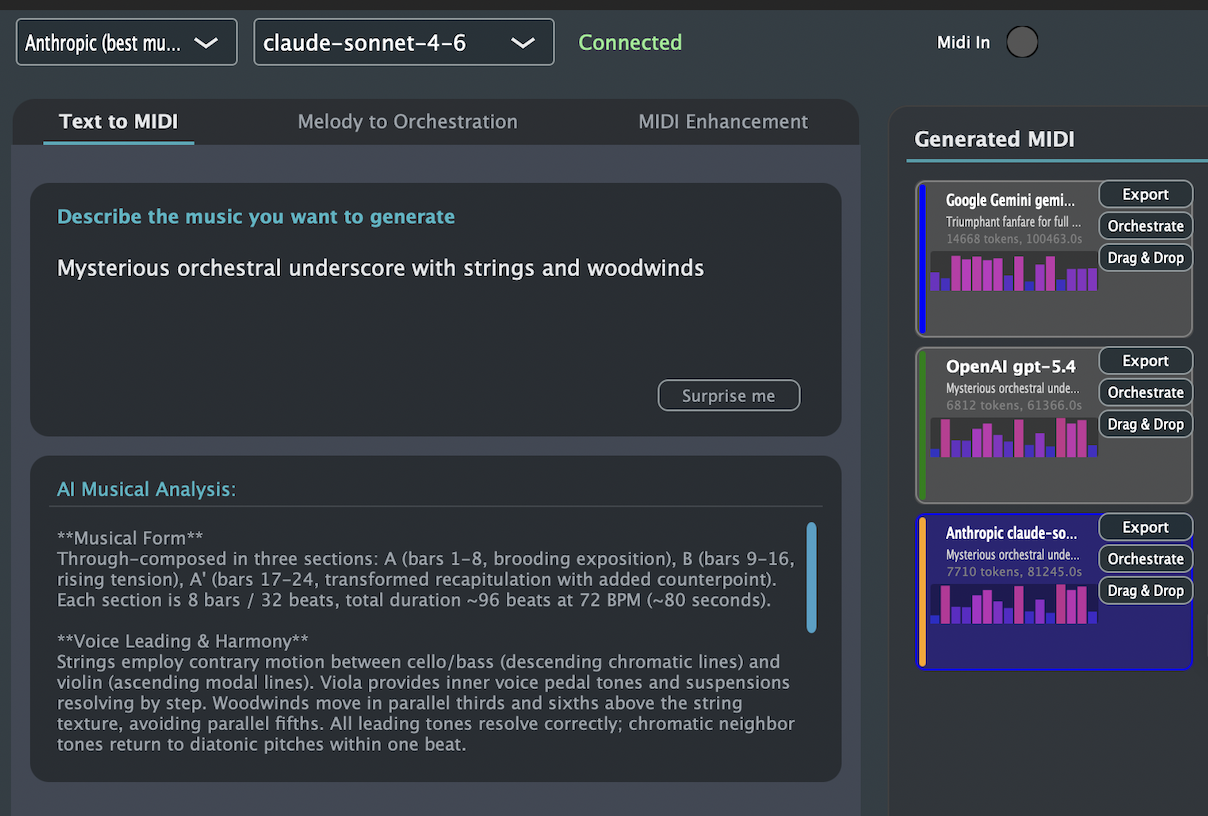
Task: Click the AI Musical Analysis scrollbar
Action: tap(811, 577)
